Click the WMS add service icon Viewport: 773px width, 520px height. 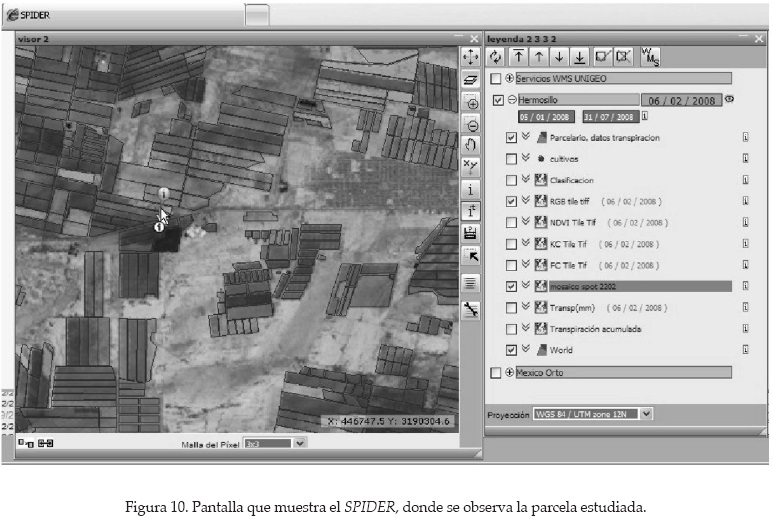pyautogui.click(x=648, y=57)
